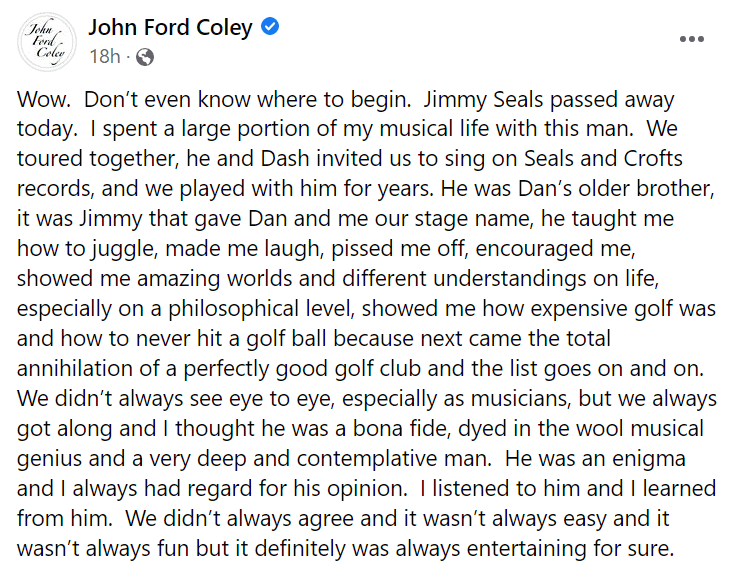Click the globe public-audience icon
735x564 pixels.
tap(144, 57)
